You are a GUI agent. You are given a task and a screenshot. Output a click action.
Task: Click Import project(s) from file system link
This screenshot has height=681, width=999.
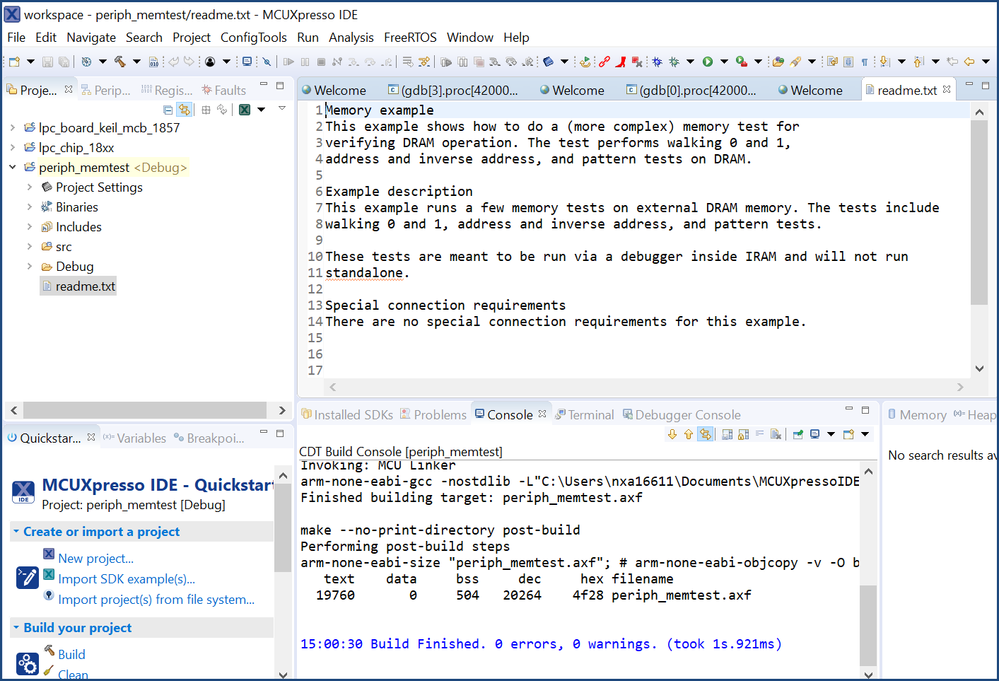coord(156,599)
